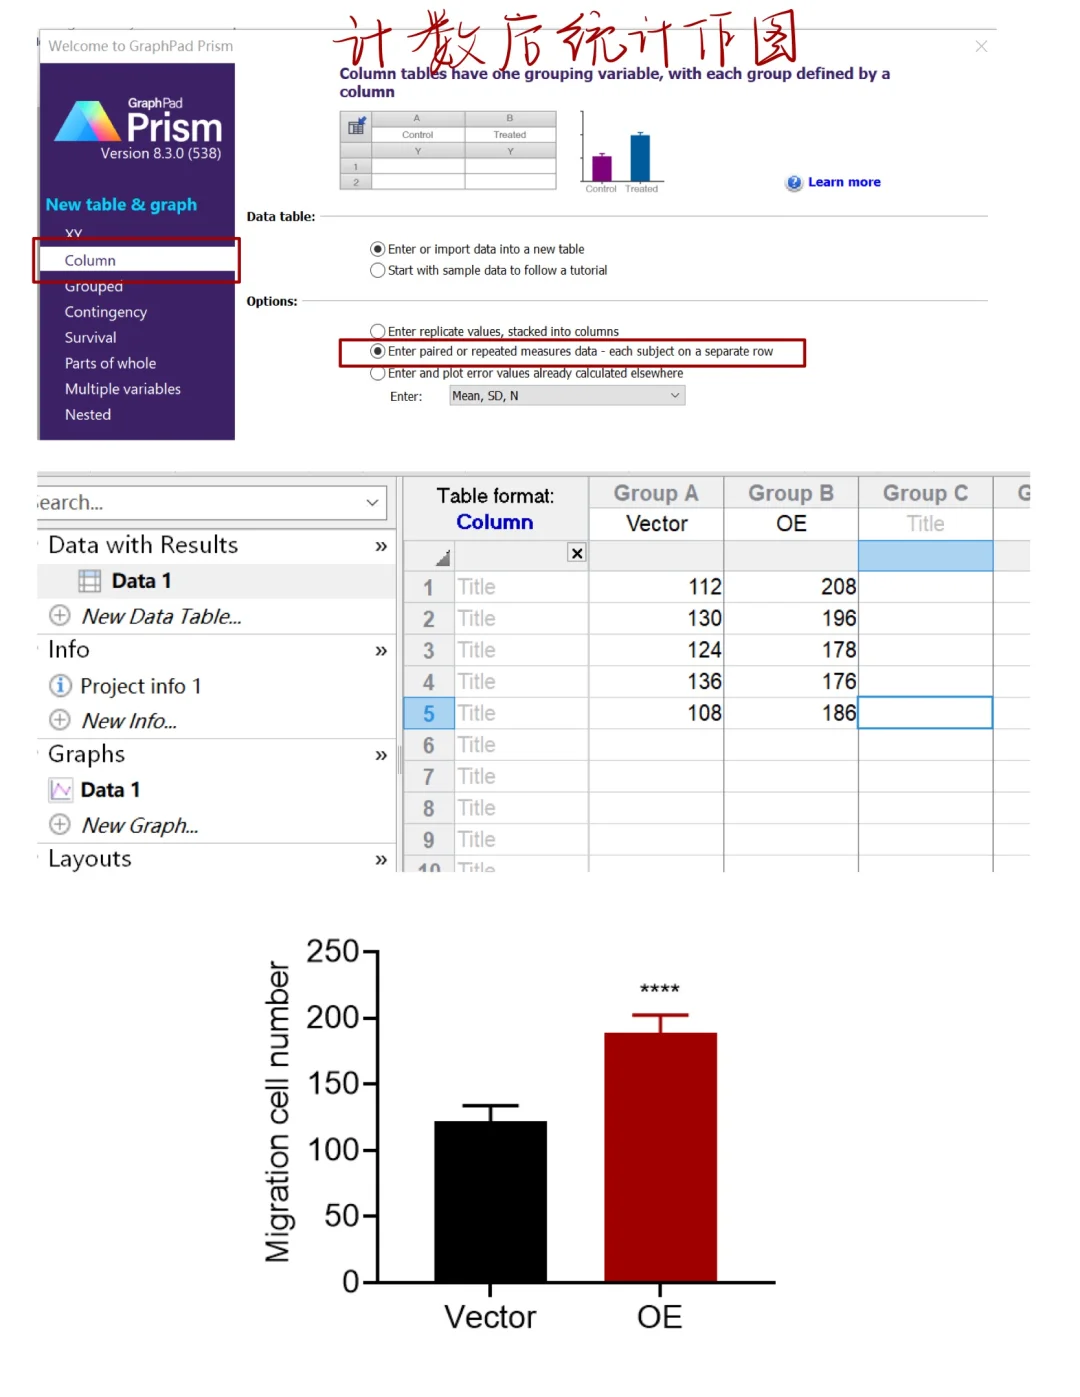Select the Contingency table type
The width and height of the screenshot is (1080, 1397).
[106, 312]
